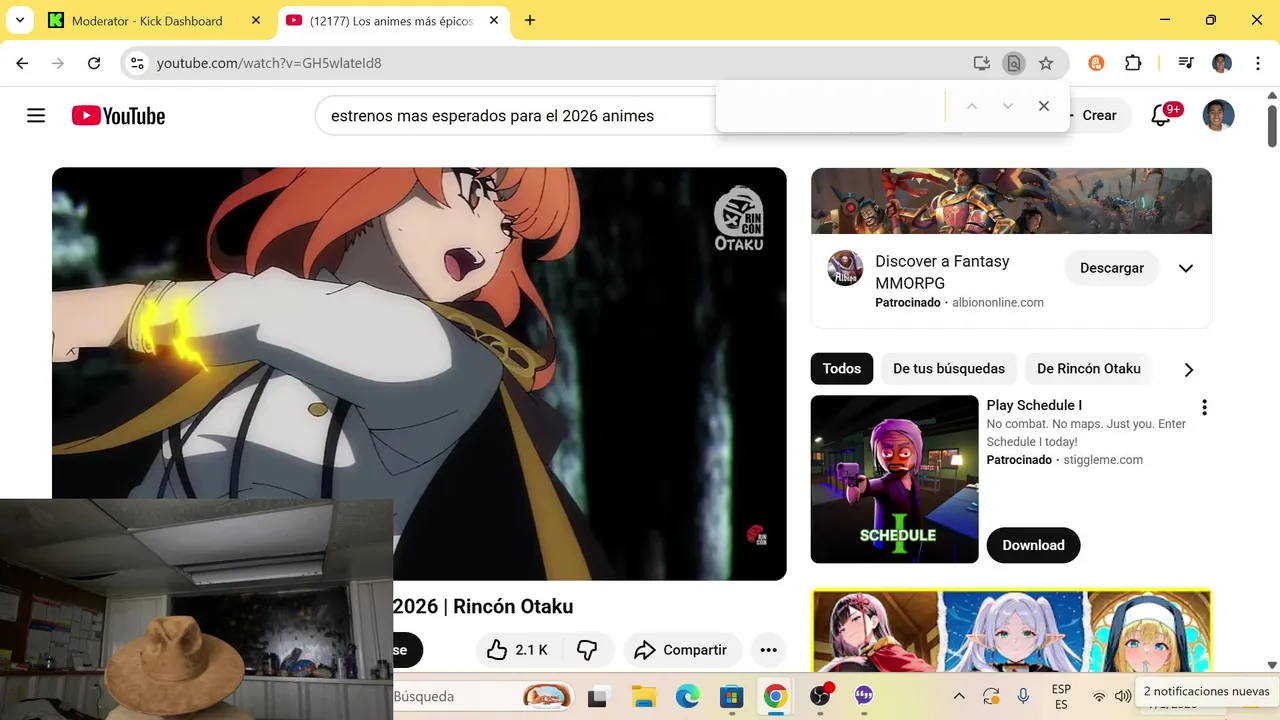The height and width of the screenshot is (720, 1280).
Task: Open the Chrome profile avatar
Action: [1221, 63]
